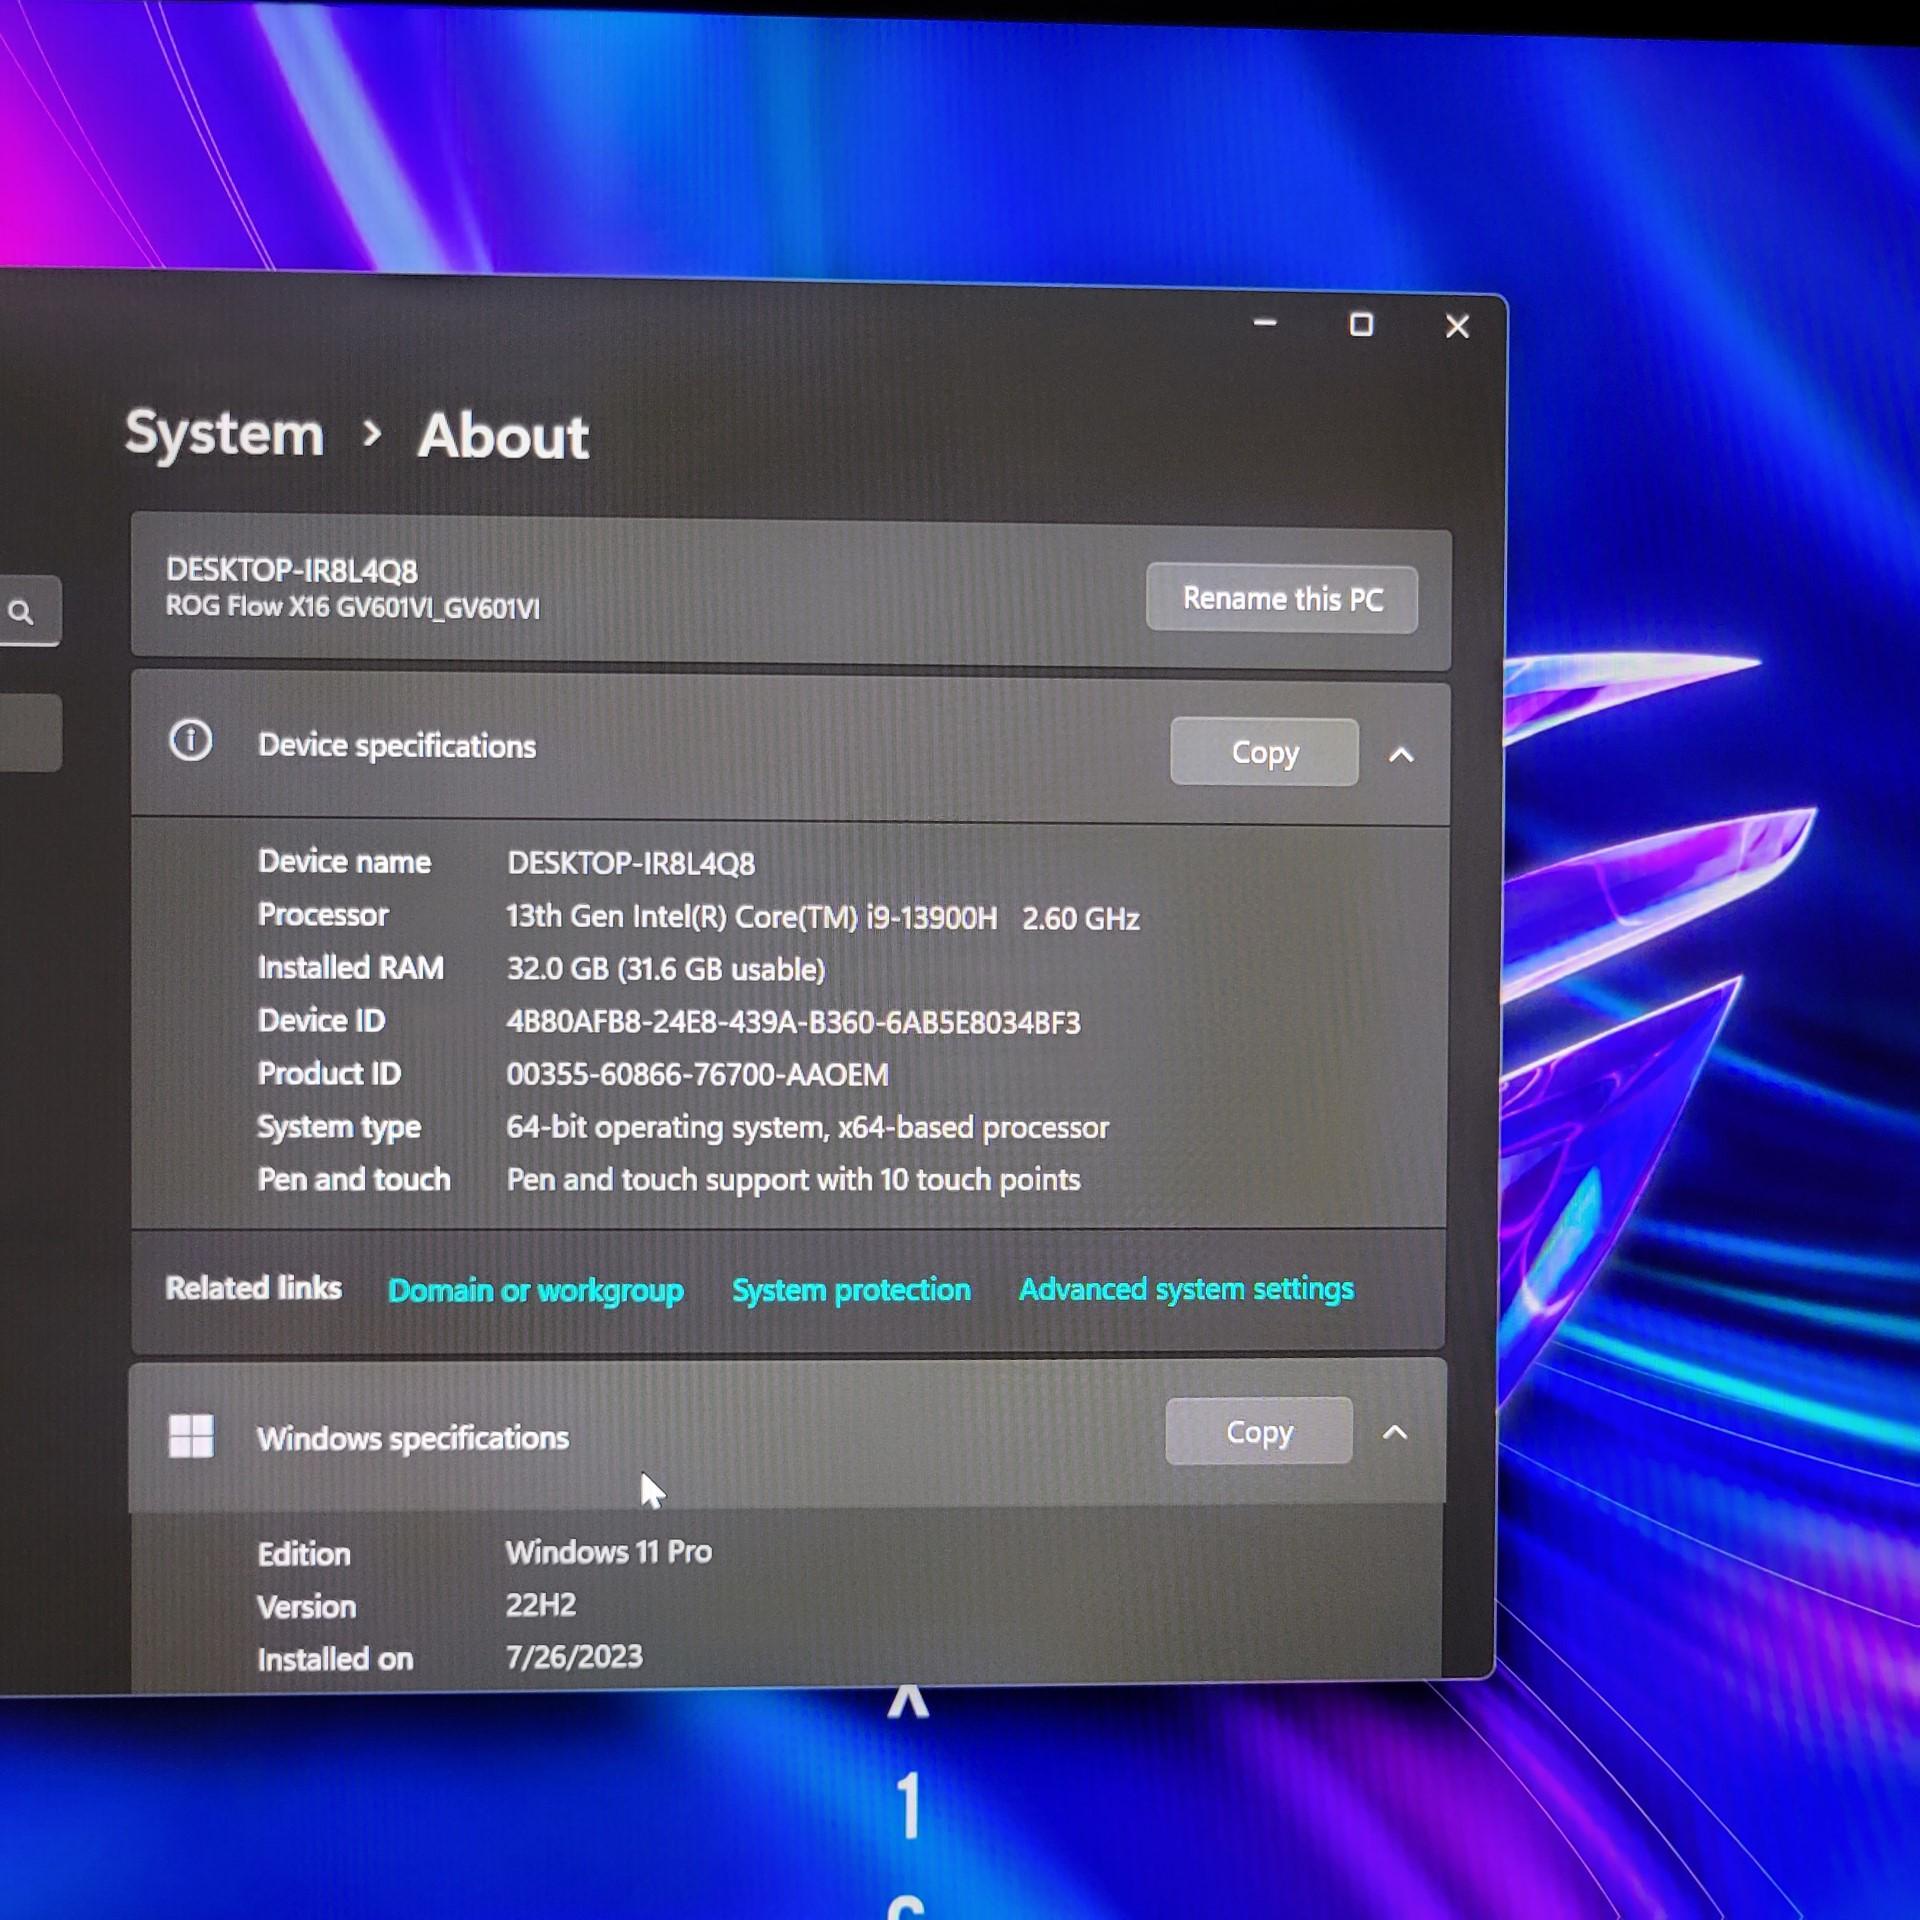Viewport: 1920px width, 1920px height.
Task: Select the processor value i9-13900H text
Action: click(x=822, y=917)
